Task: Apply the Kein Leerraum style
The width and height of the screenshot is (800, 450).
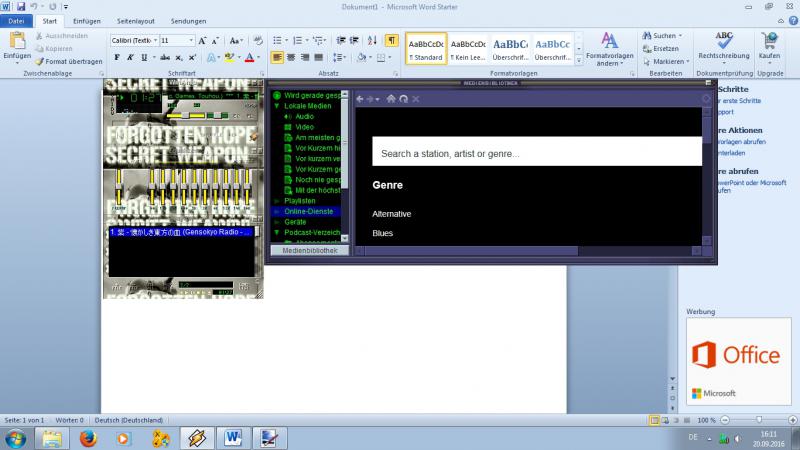Action: click(468, 49)
